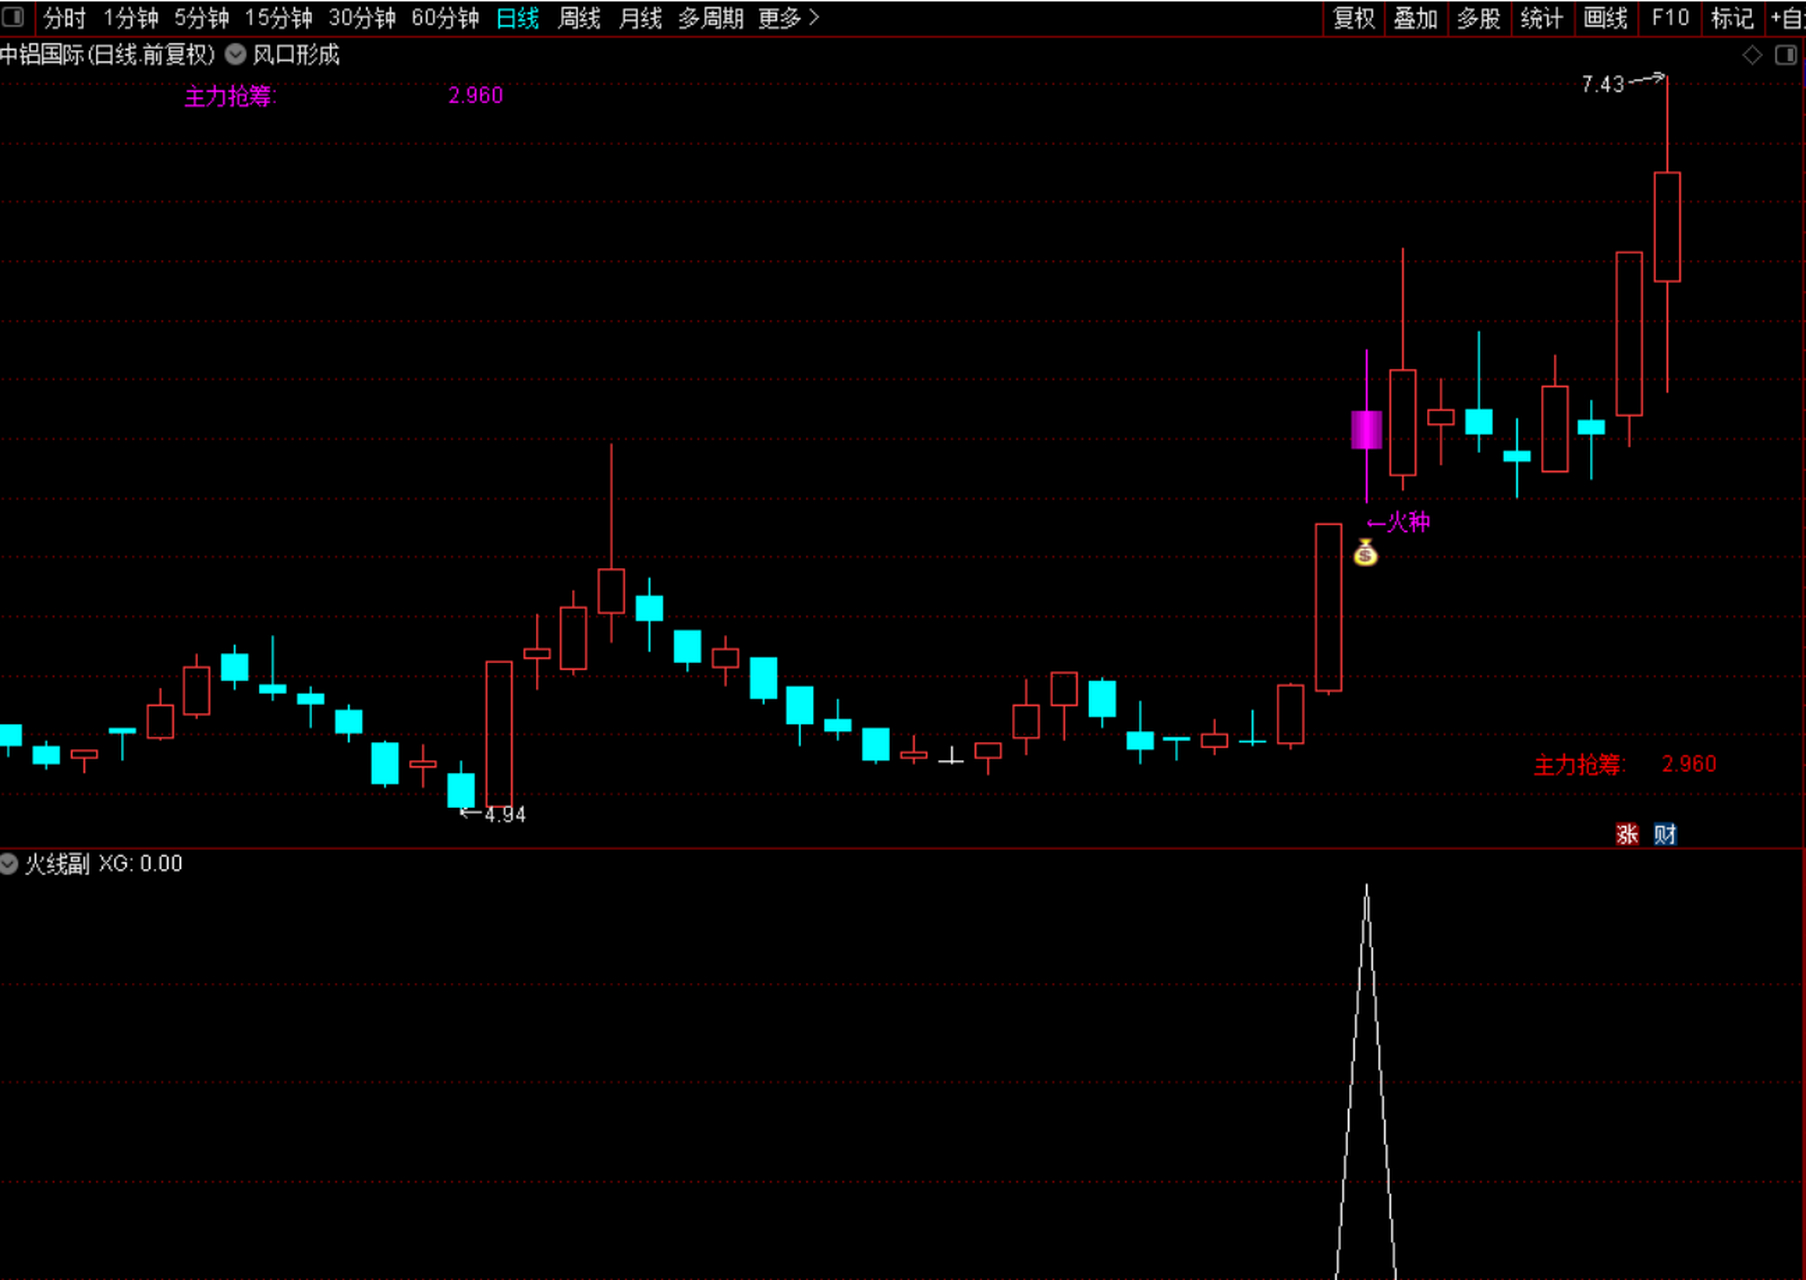Screen dimensions: 1806x1280
Task: Select the 15分钟 period tab
Action: (279, 18)
